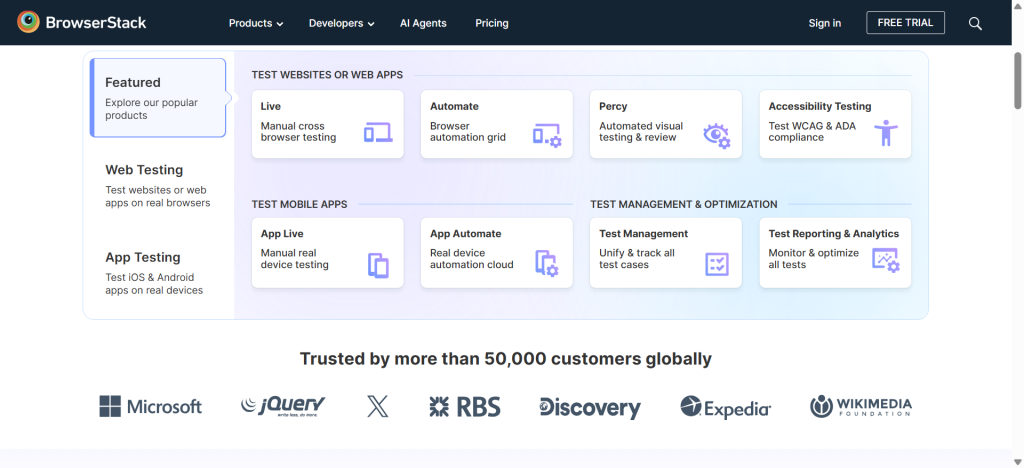Click the "Real device automation cloud" text

coord(472,259)
